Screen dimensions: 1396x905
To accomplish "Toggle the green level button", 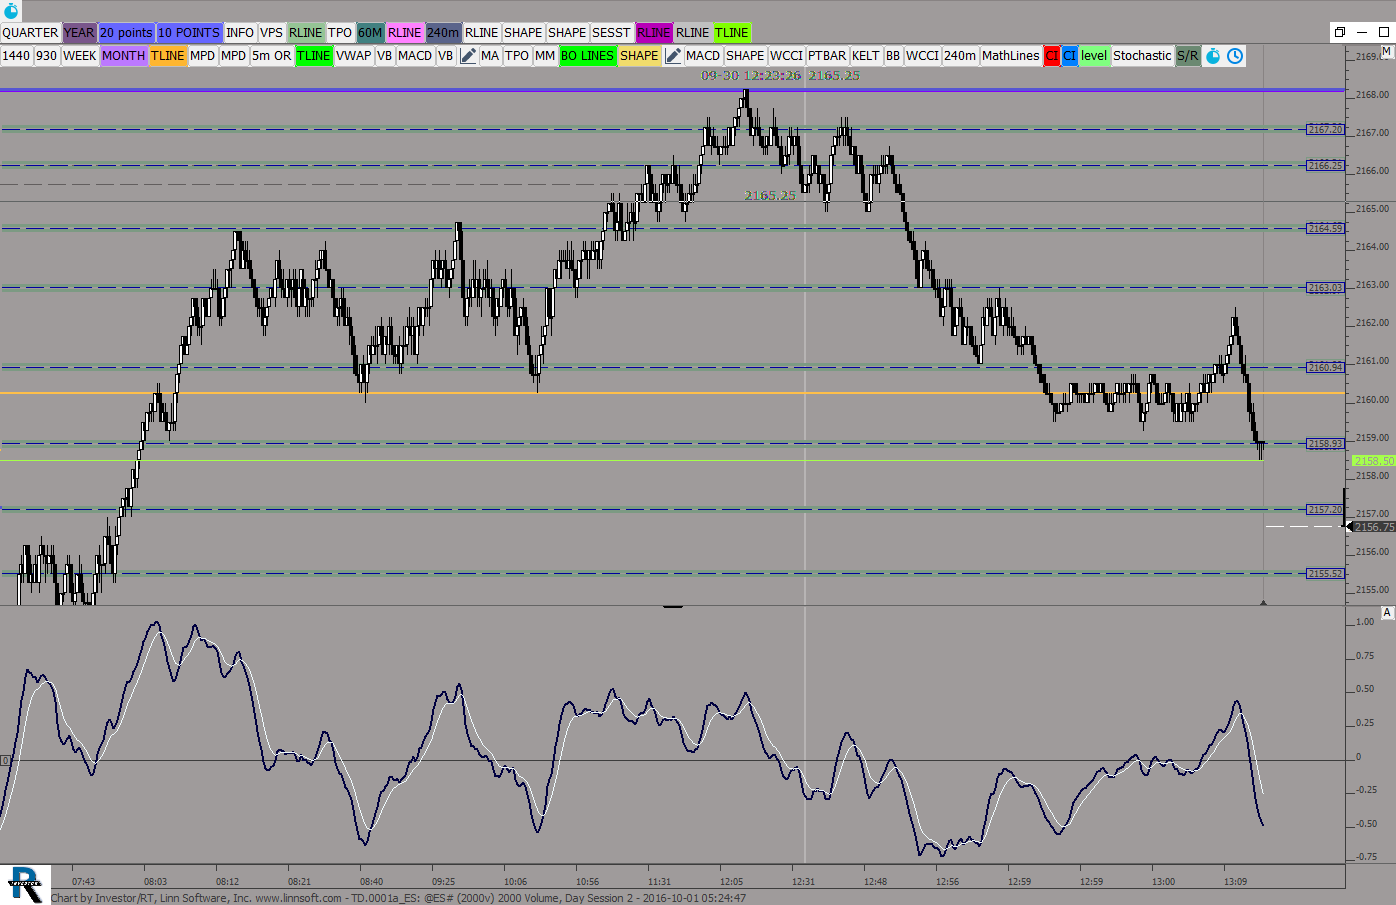I will pos(1094,56).
